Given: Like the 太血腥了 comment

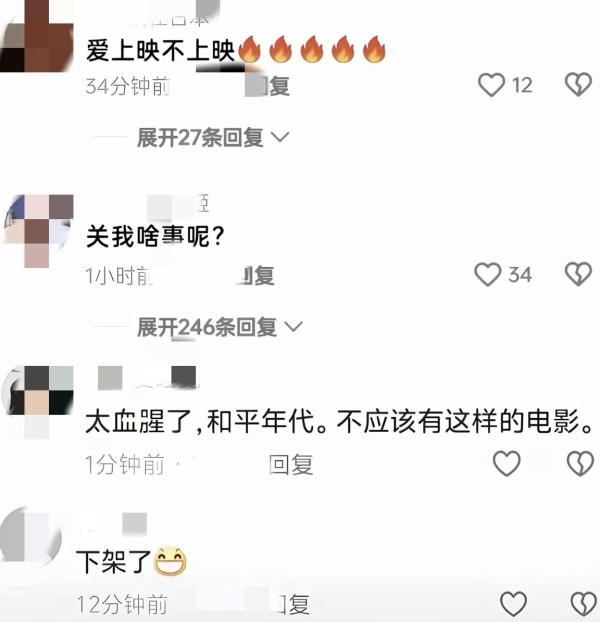Looking at the screenshot, I should point(506,463).
